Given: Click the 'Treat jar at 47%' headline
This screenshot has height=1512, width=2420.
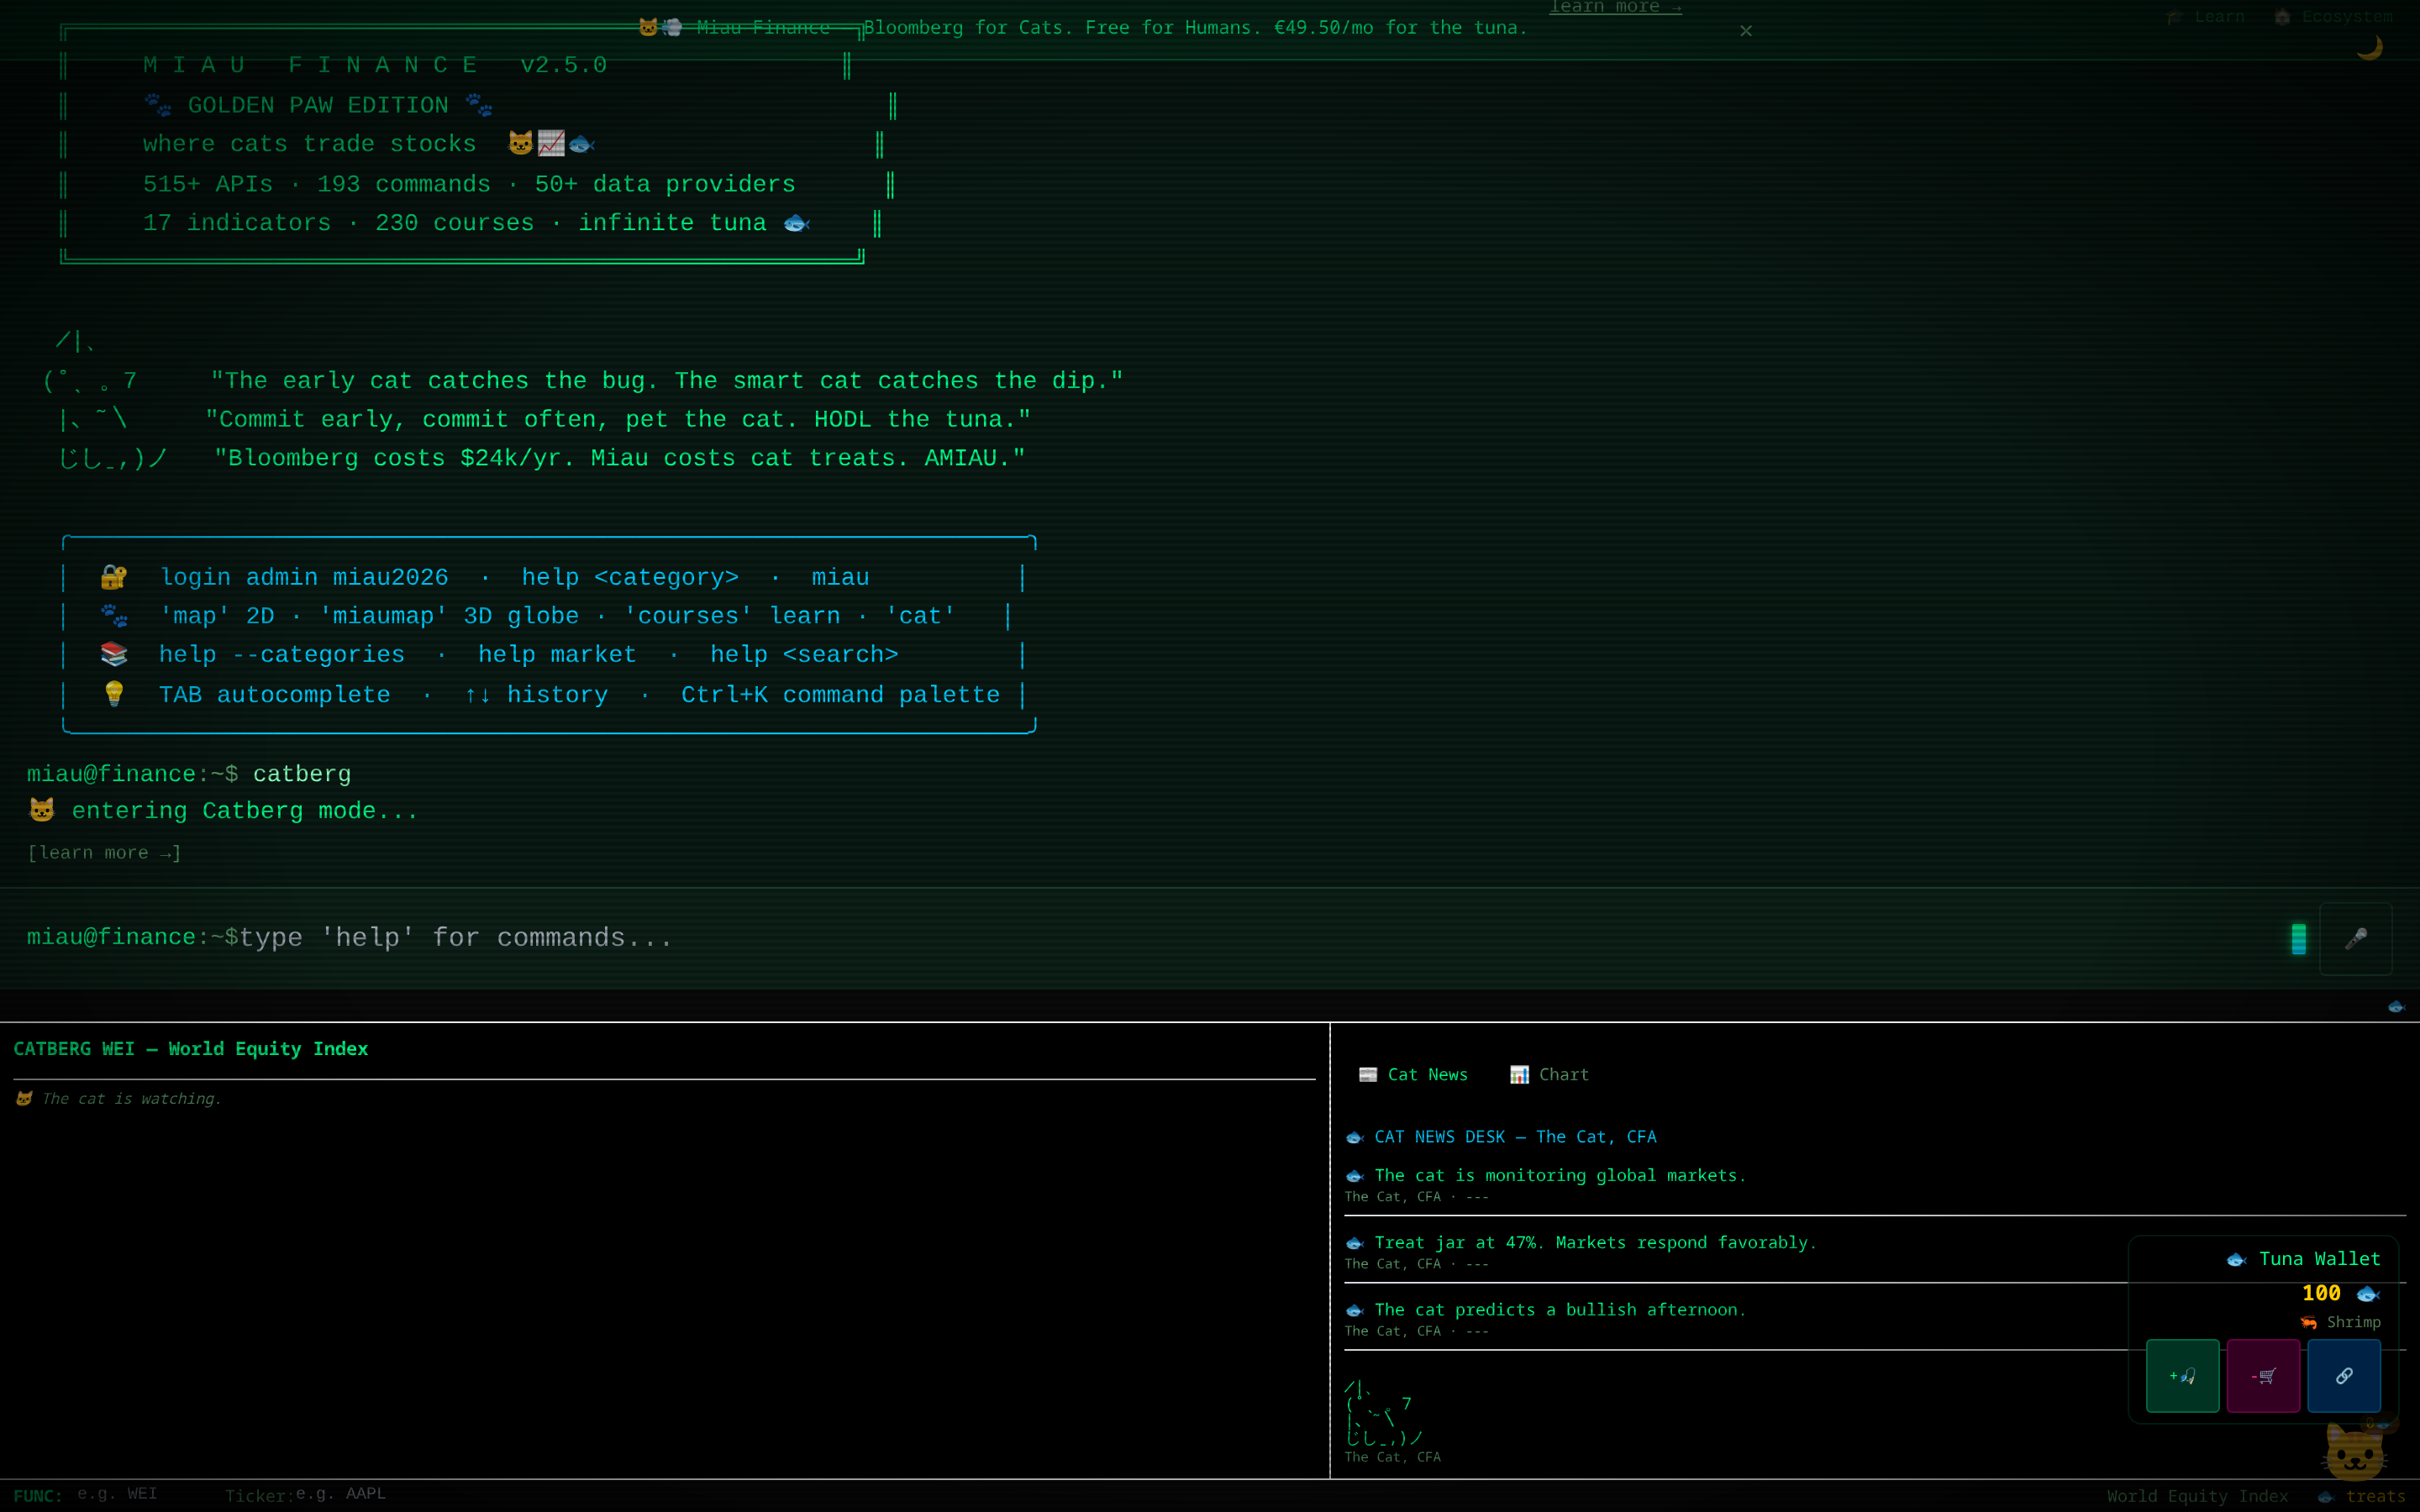Looking at the screenshot, I should [1595, 1242].
